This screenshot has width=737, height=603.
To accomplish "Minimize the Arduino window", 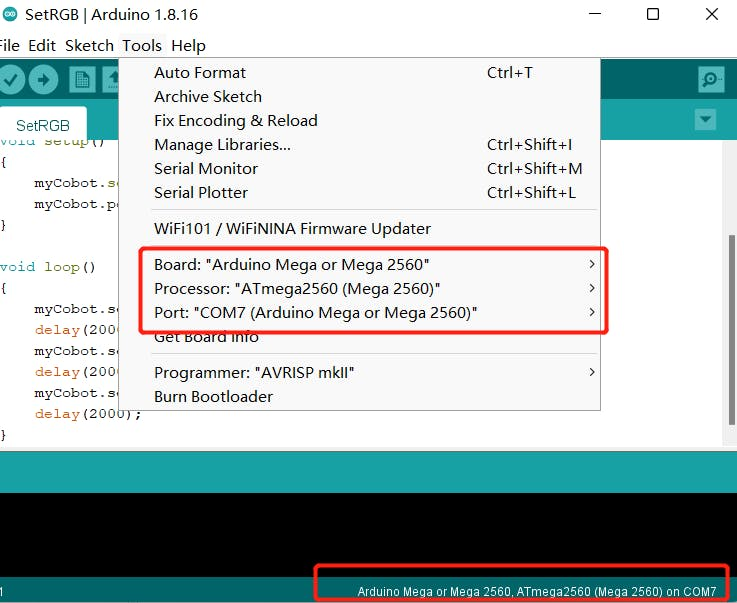I will (x=595, y=14).
